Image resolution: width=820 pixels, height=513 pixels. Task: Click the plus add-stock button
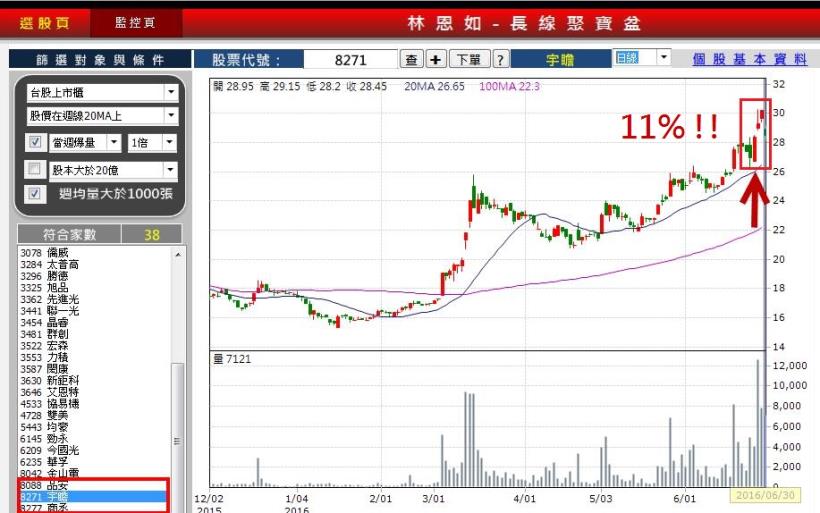tap(436, 60)
